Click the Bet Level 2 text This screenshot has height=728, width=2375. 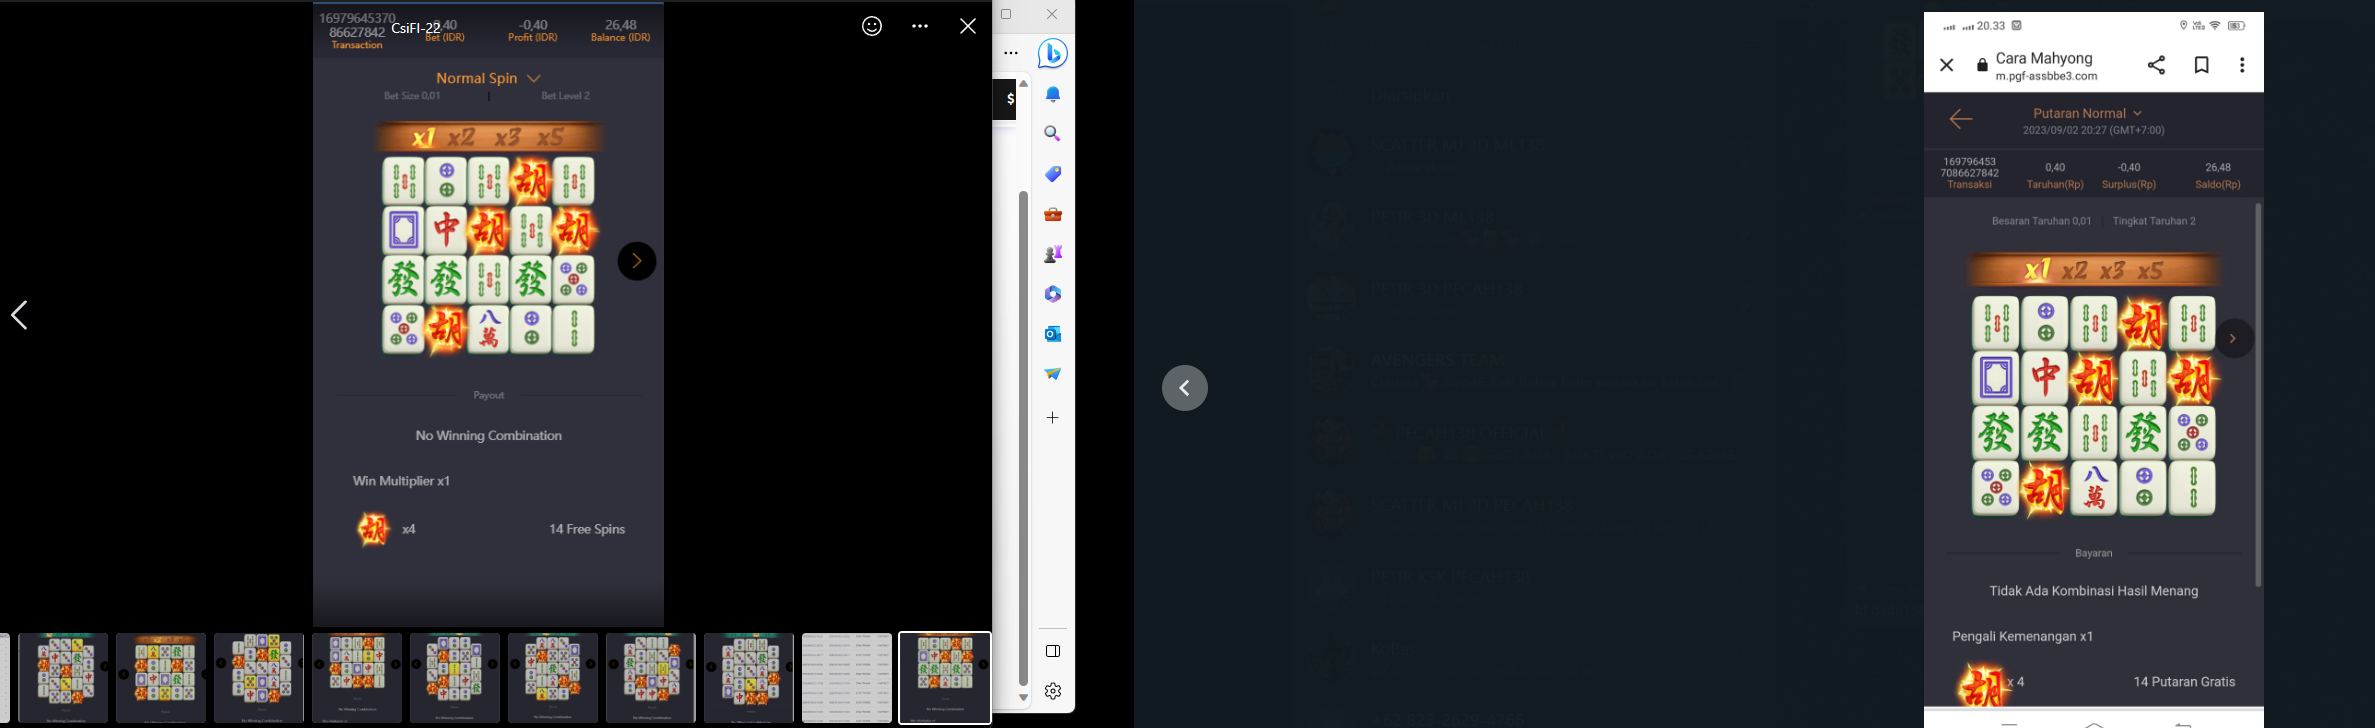565,96
